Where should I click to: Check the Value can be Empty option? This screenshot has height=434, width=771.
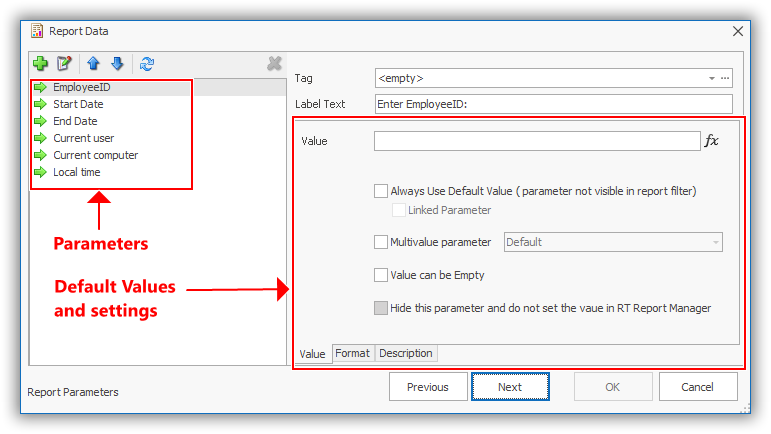tap(380, 275)
